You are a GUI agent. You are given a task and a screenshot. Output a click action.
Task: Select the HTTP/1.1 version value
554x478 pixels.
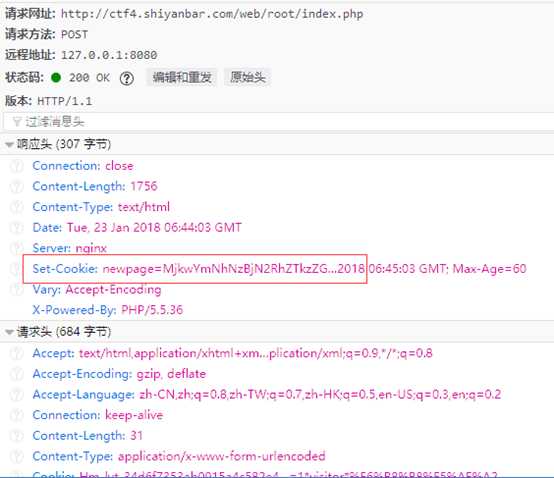(x=65, y=101)
